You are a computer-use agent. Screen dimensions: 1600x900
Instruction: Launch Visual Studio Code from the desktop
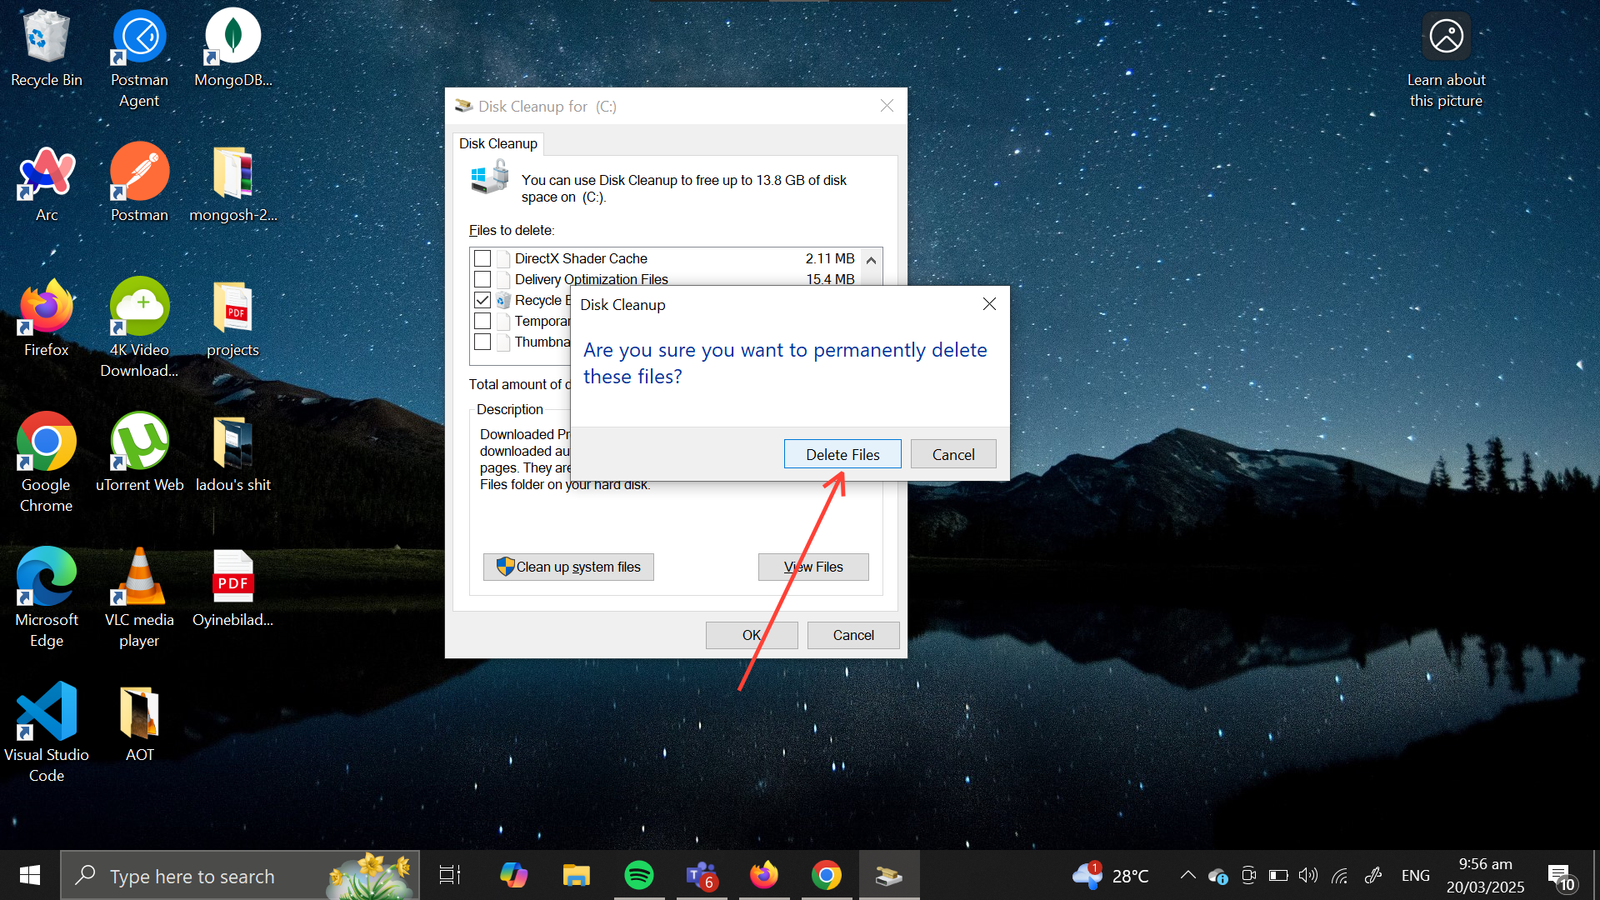[46, 713]
